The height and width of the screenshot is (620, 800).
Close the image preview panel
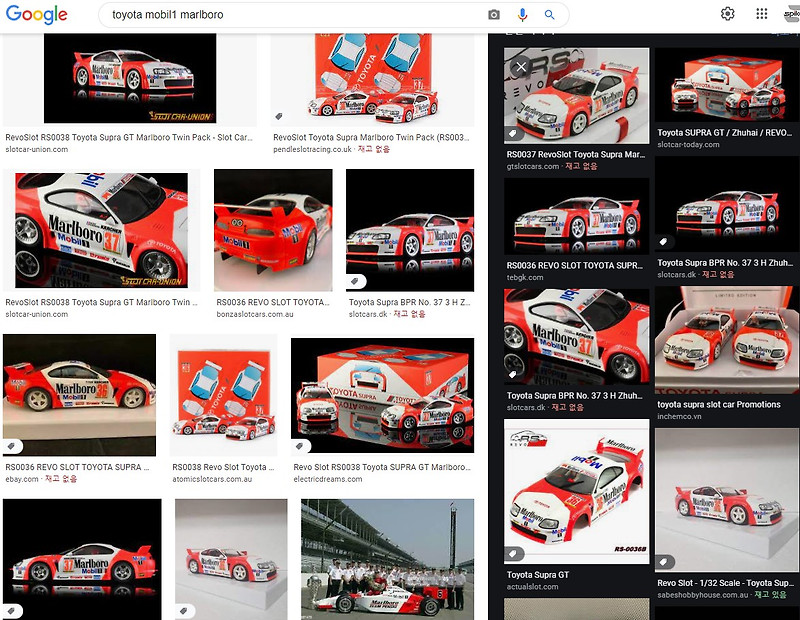coord(520,67)
